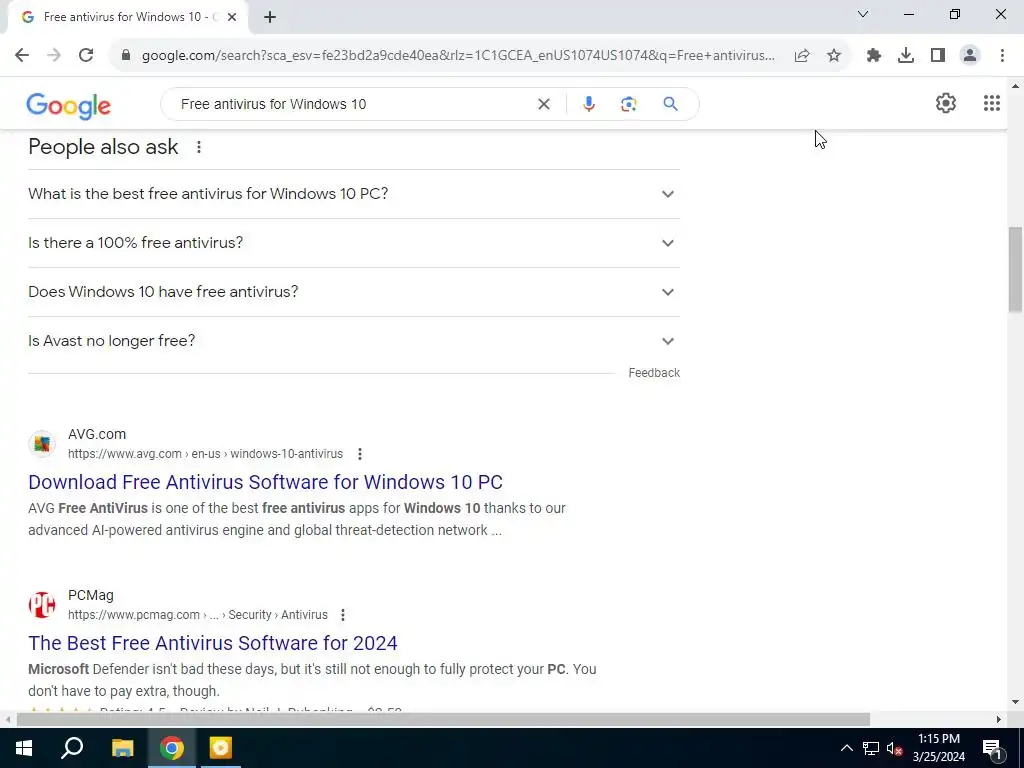This screenshot has height=768, width=1024.
Task: Open 'Download Free Antivirus Software for Windows 10 PC'
Action: pos(265,482)
